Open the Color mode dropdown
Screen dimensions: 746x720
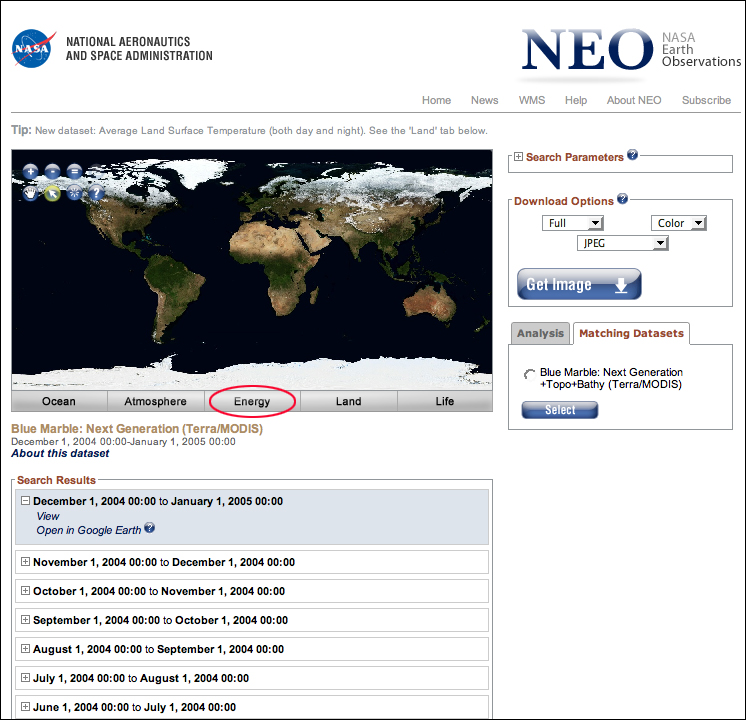point(679,223)
